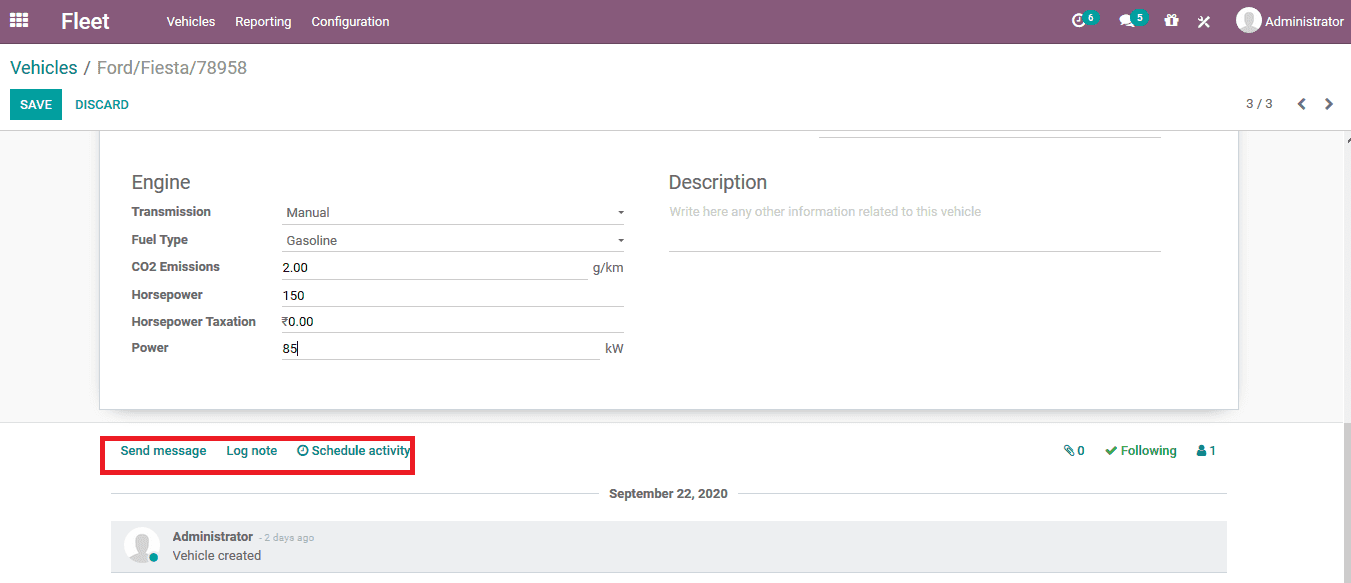Click the Horsepower Taxation input field

click(453, 322)
